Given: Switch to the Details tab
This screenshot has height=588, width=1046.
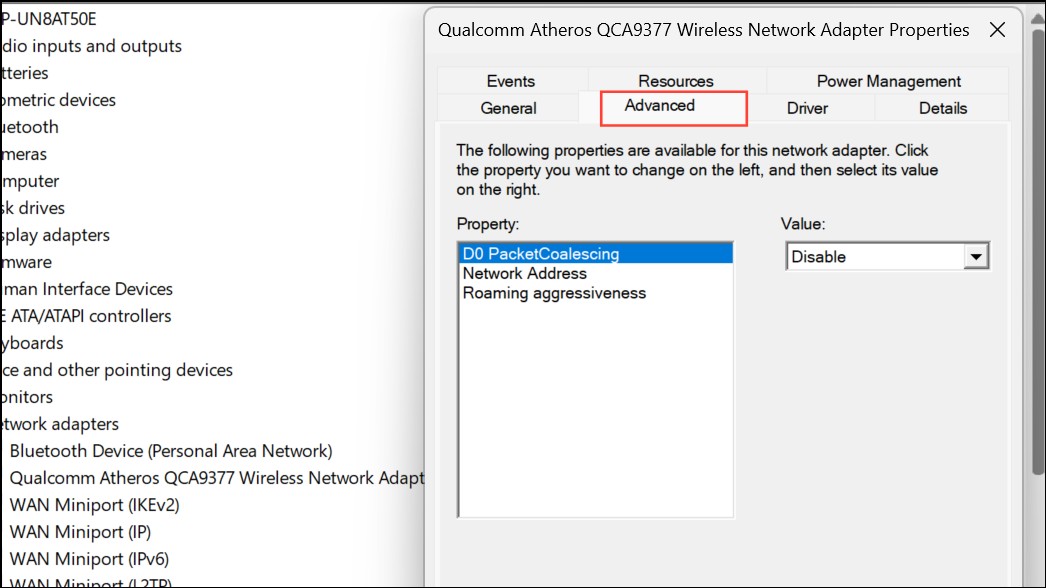Looking at the screenshot, I should pos(943,108).
